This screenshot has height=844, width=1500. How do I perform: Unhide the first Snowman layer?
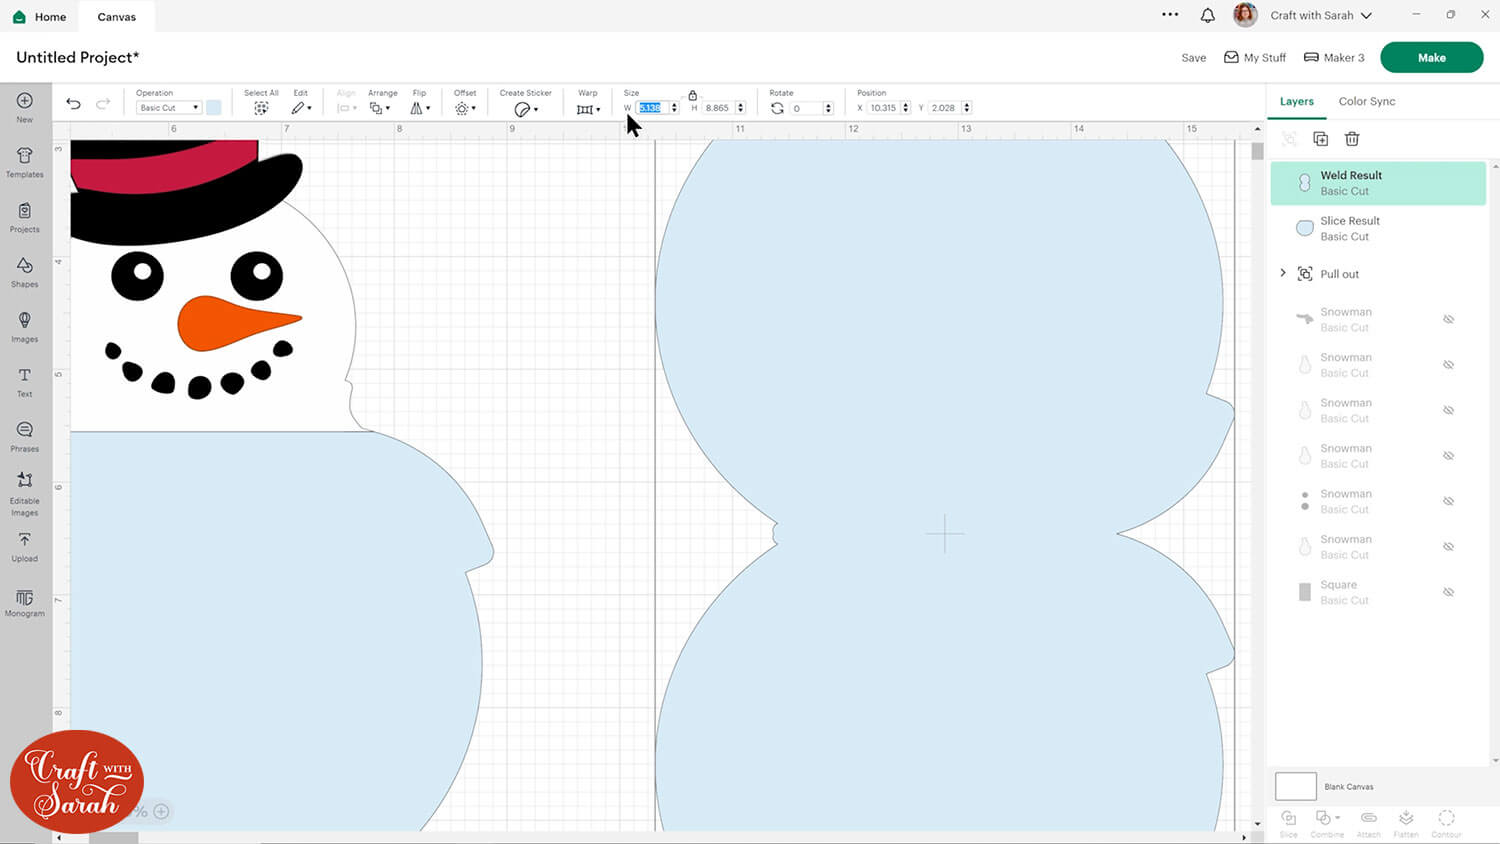coord(1448,319)
